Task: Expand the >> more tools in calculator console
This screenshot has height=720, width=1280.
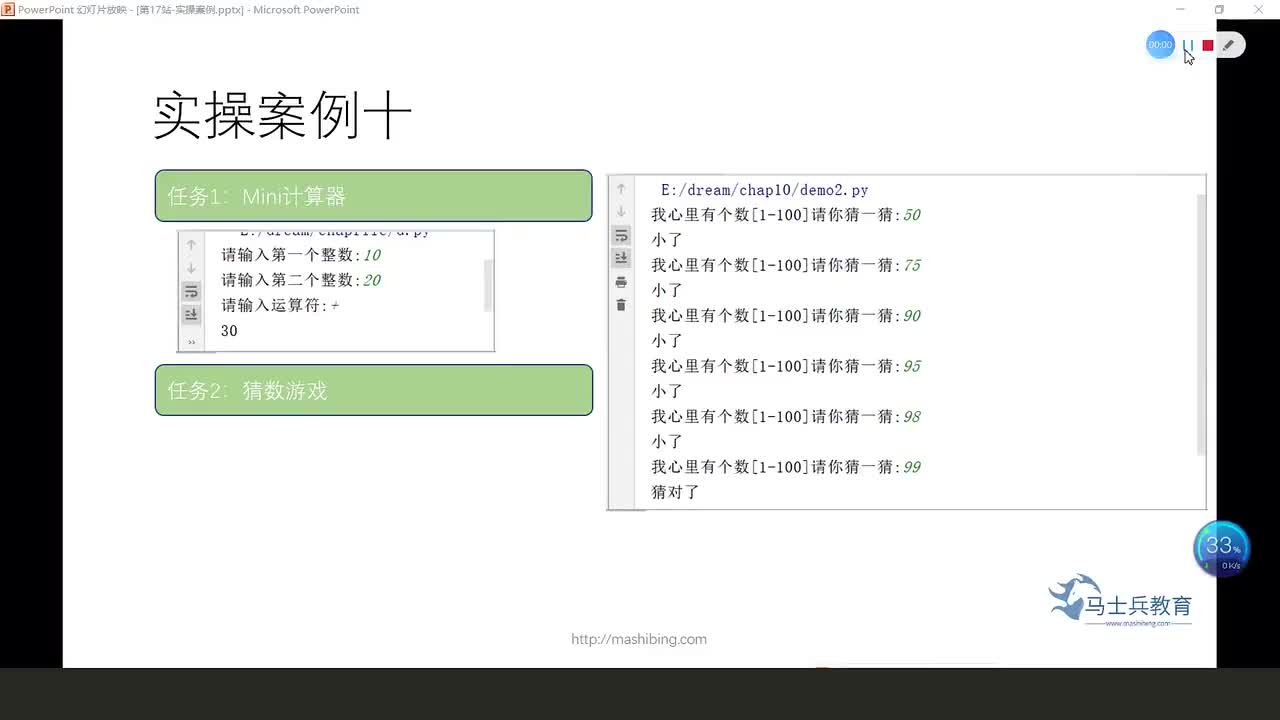Action: click(191, 342)
